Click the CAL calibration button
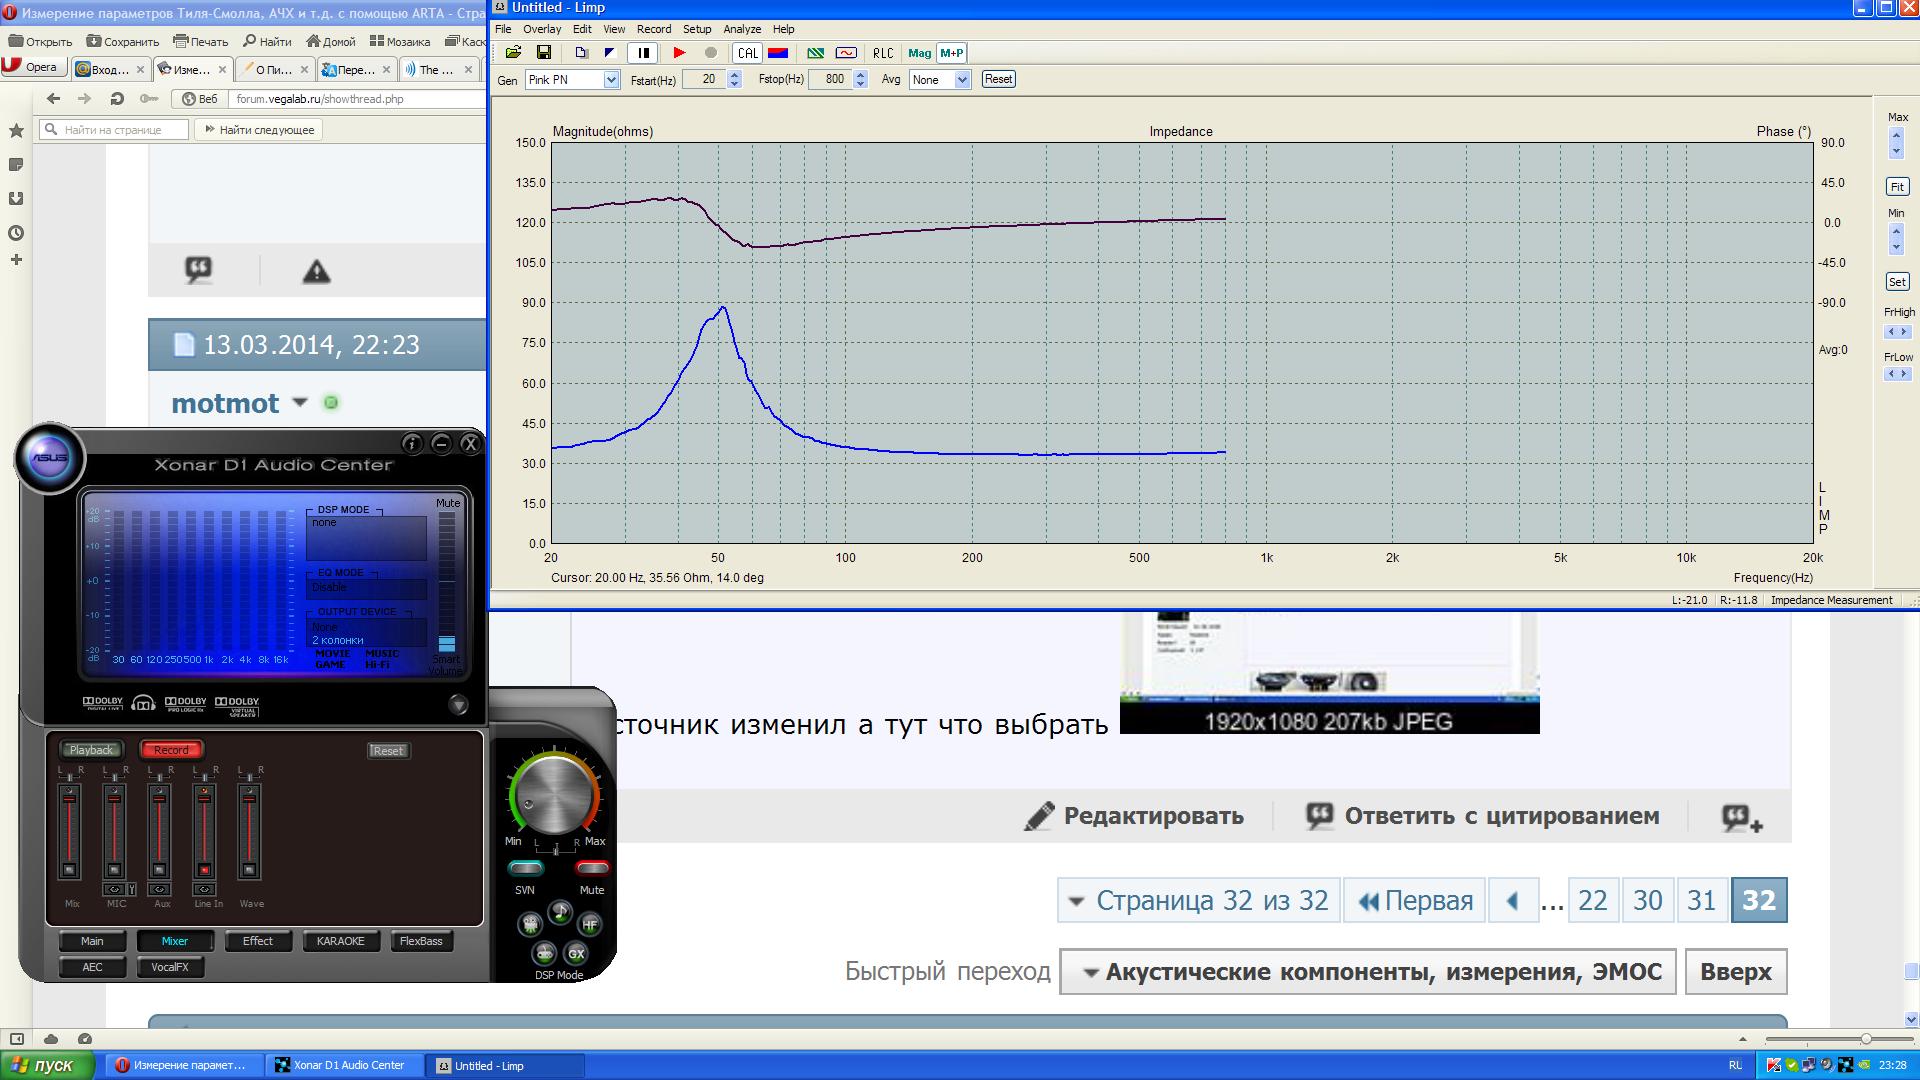 [747, 53]
